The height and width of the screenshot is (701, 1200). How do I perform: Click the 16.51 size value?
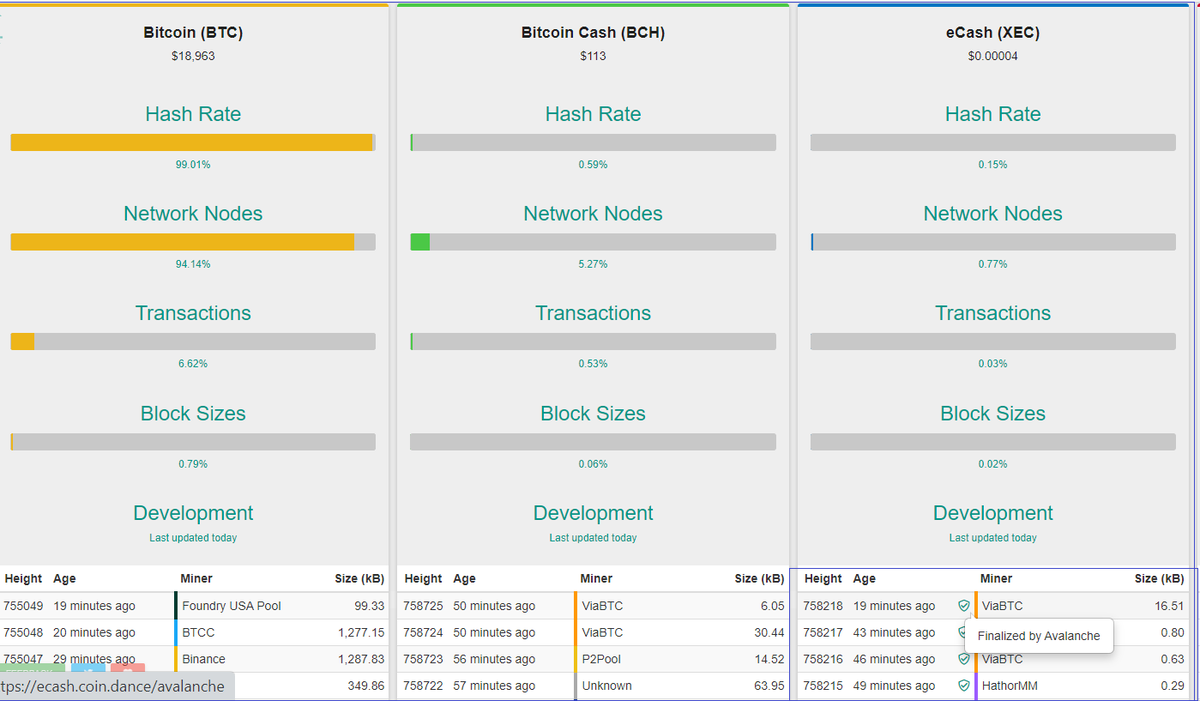click(1169, 606)
